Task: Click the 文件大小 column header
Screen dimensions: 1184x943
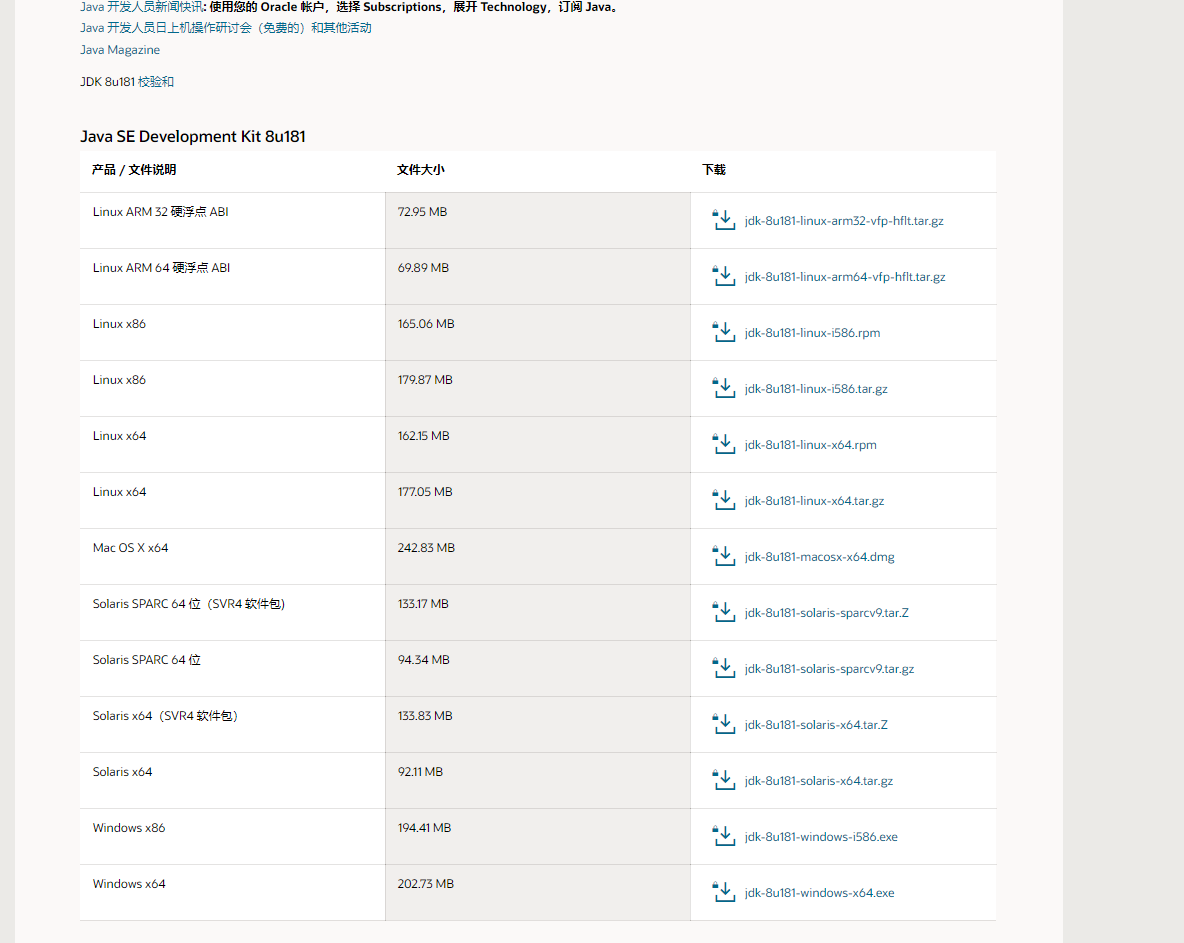Action: click(421, 170)
